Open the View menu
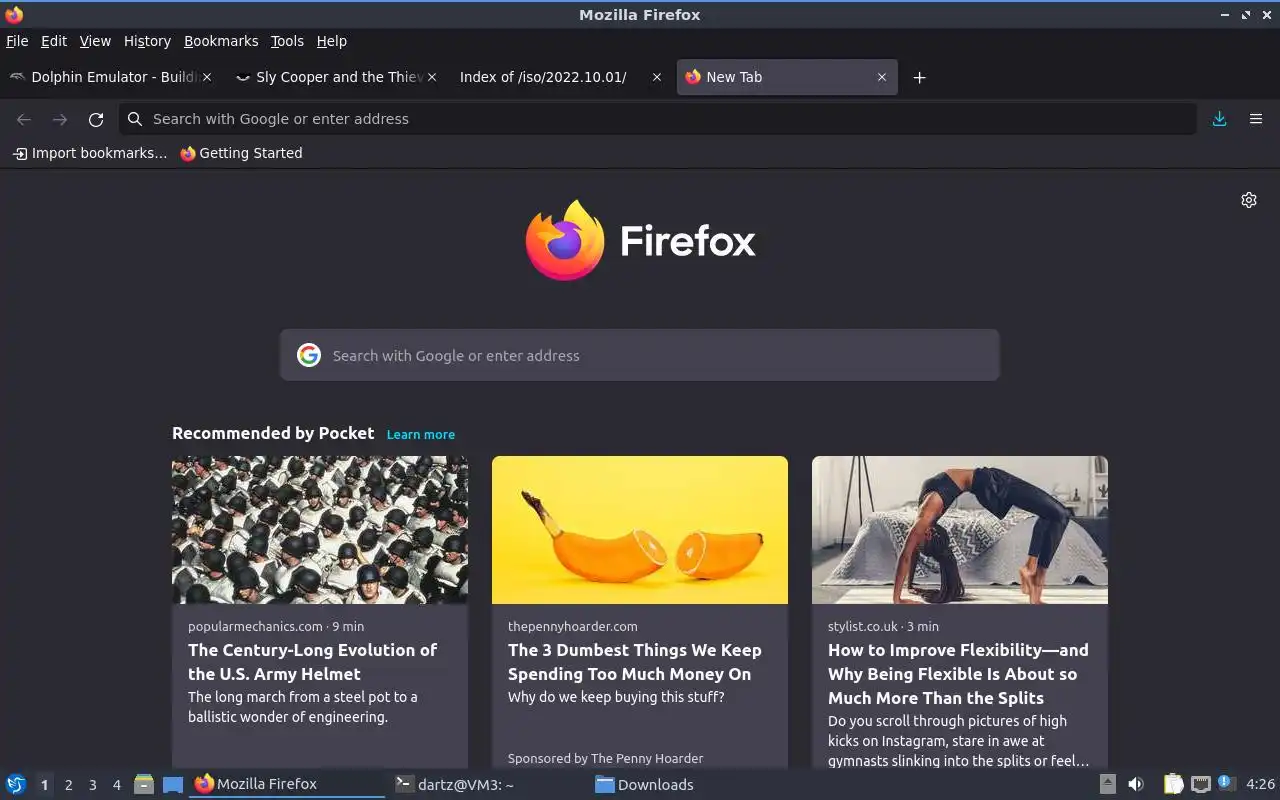Screen dimensions: 1280x800 pyautogui.click(x=95, y=41)
